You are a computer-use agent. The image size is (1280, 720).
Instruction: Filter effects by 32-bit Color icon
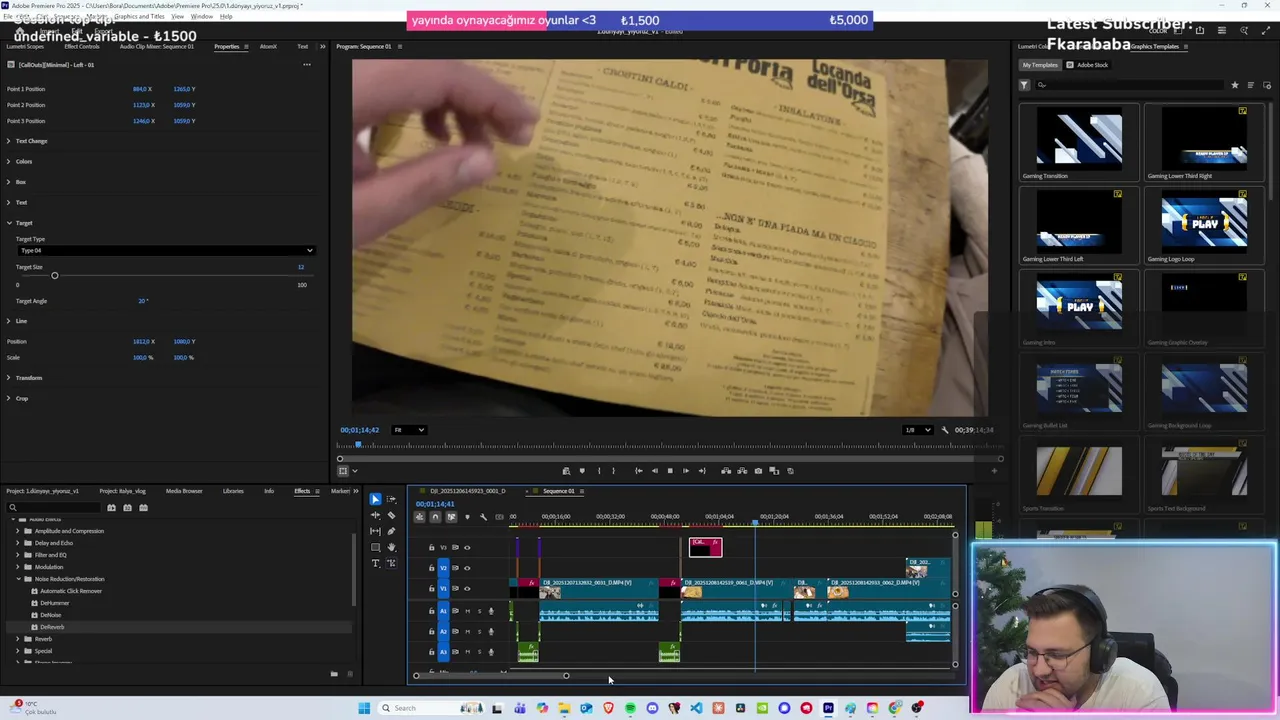pos(127,507)
